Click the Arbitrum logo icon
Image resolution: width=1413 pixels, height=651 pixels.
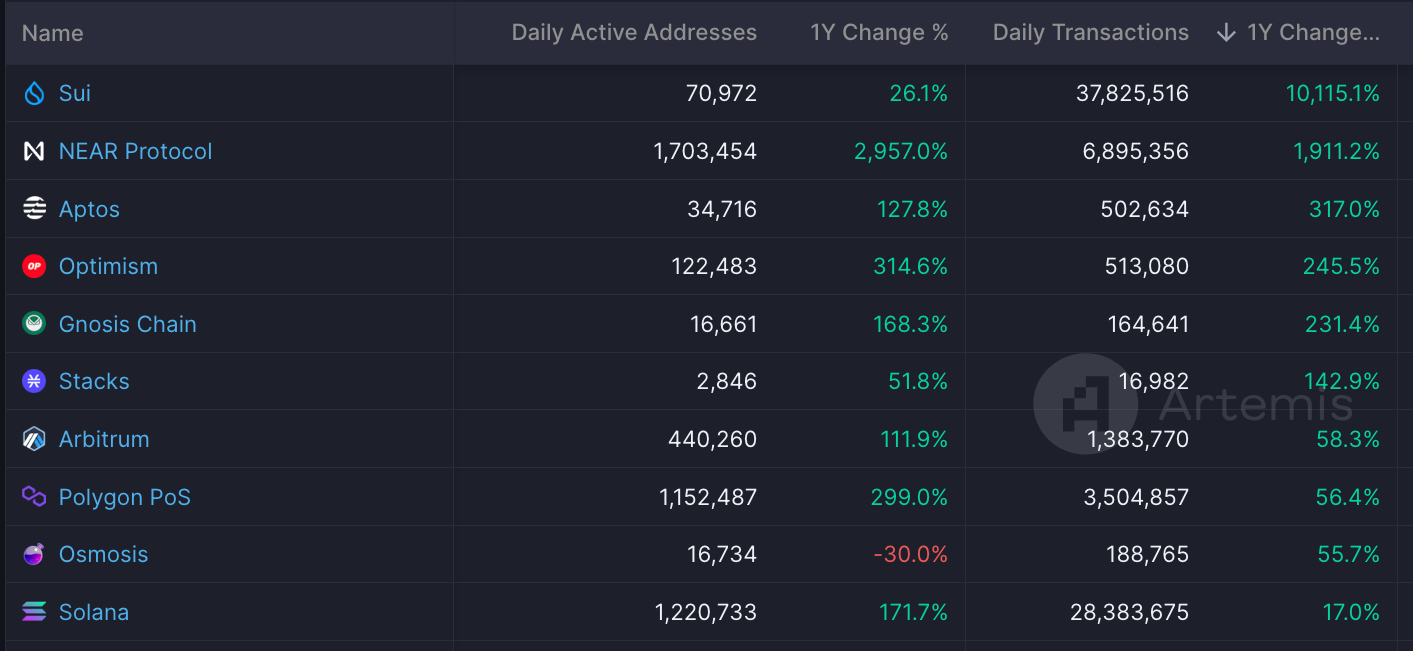point(34,439)
